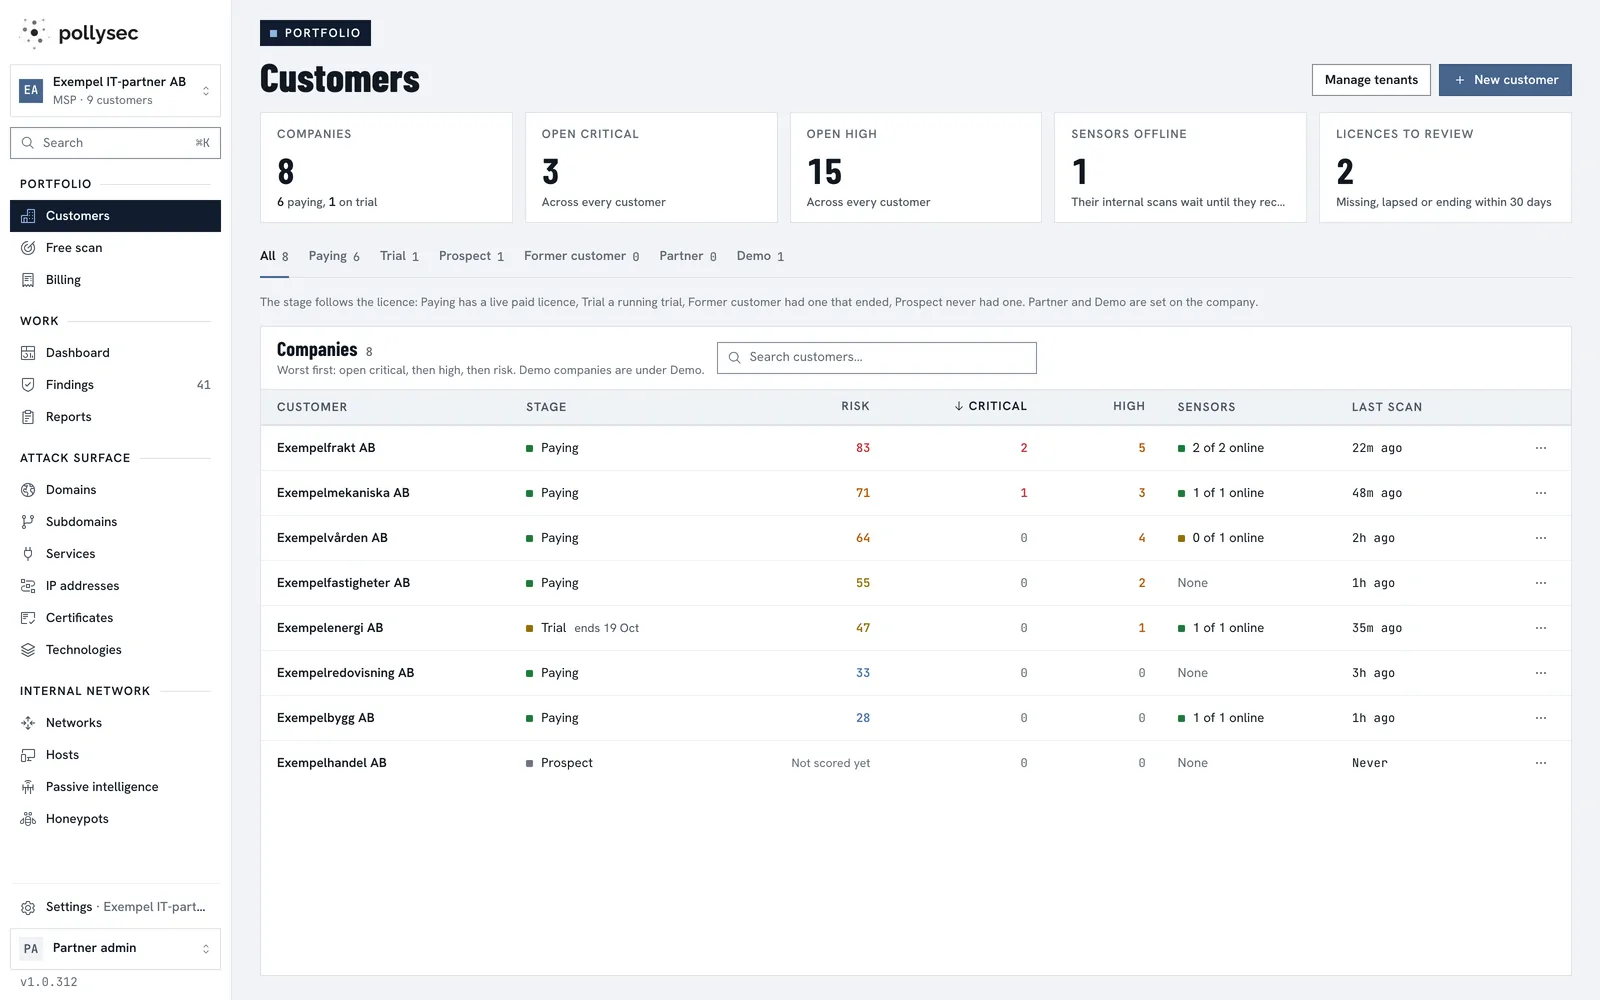Click the pollysec logo icon
Image resolution: width=1600 pixels, height=1000 pixels.
coord(34,33)
